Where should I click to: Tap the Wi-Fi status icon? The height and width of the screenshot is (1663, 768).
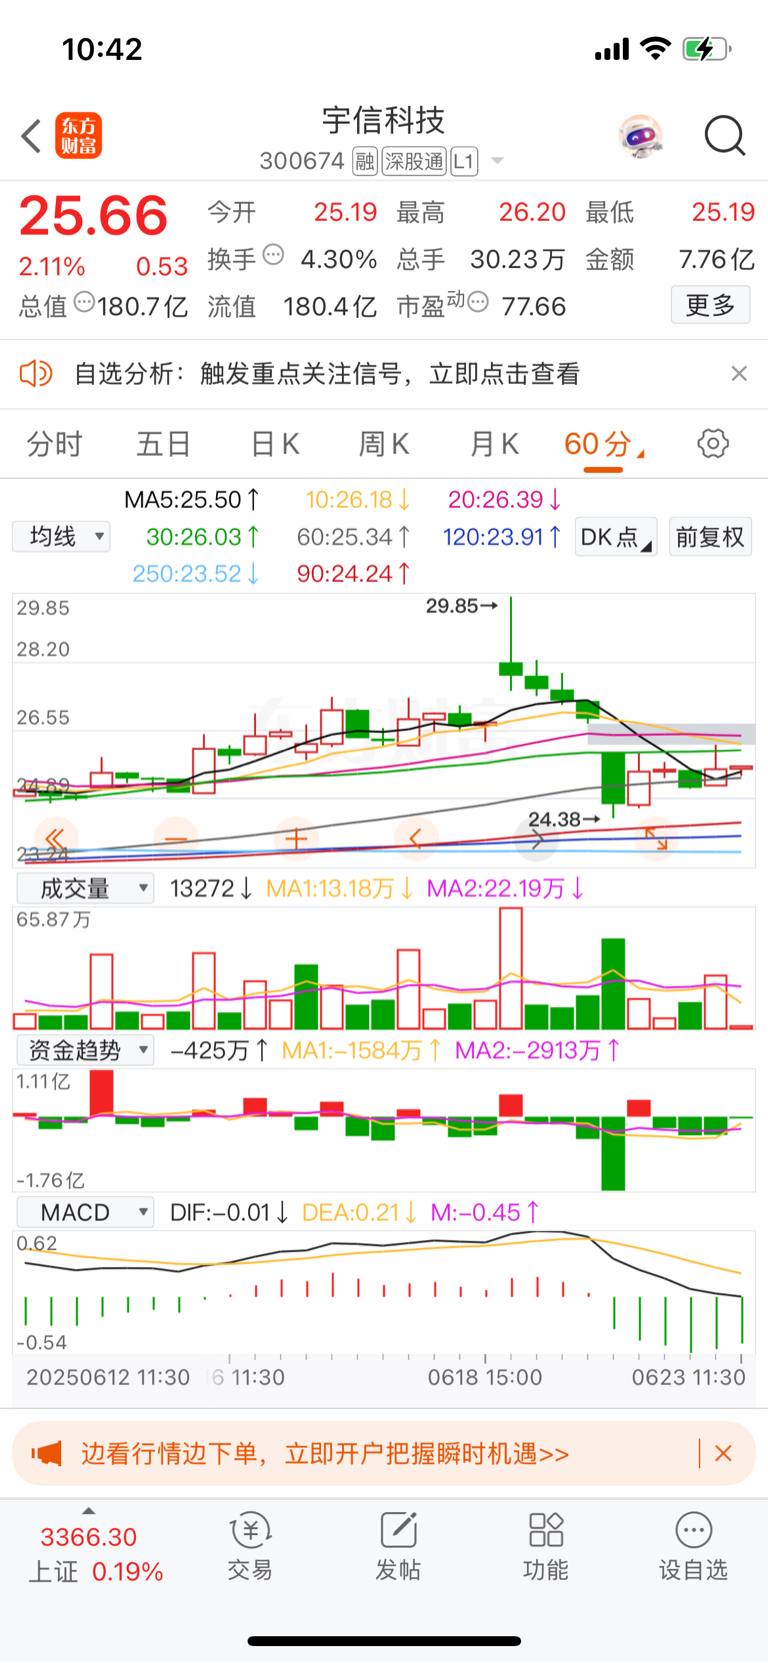(655, 48)
